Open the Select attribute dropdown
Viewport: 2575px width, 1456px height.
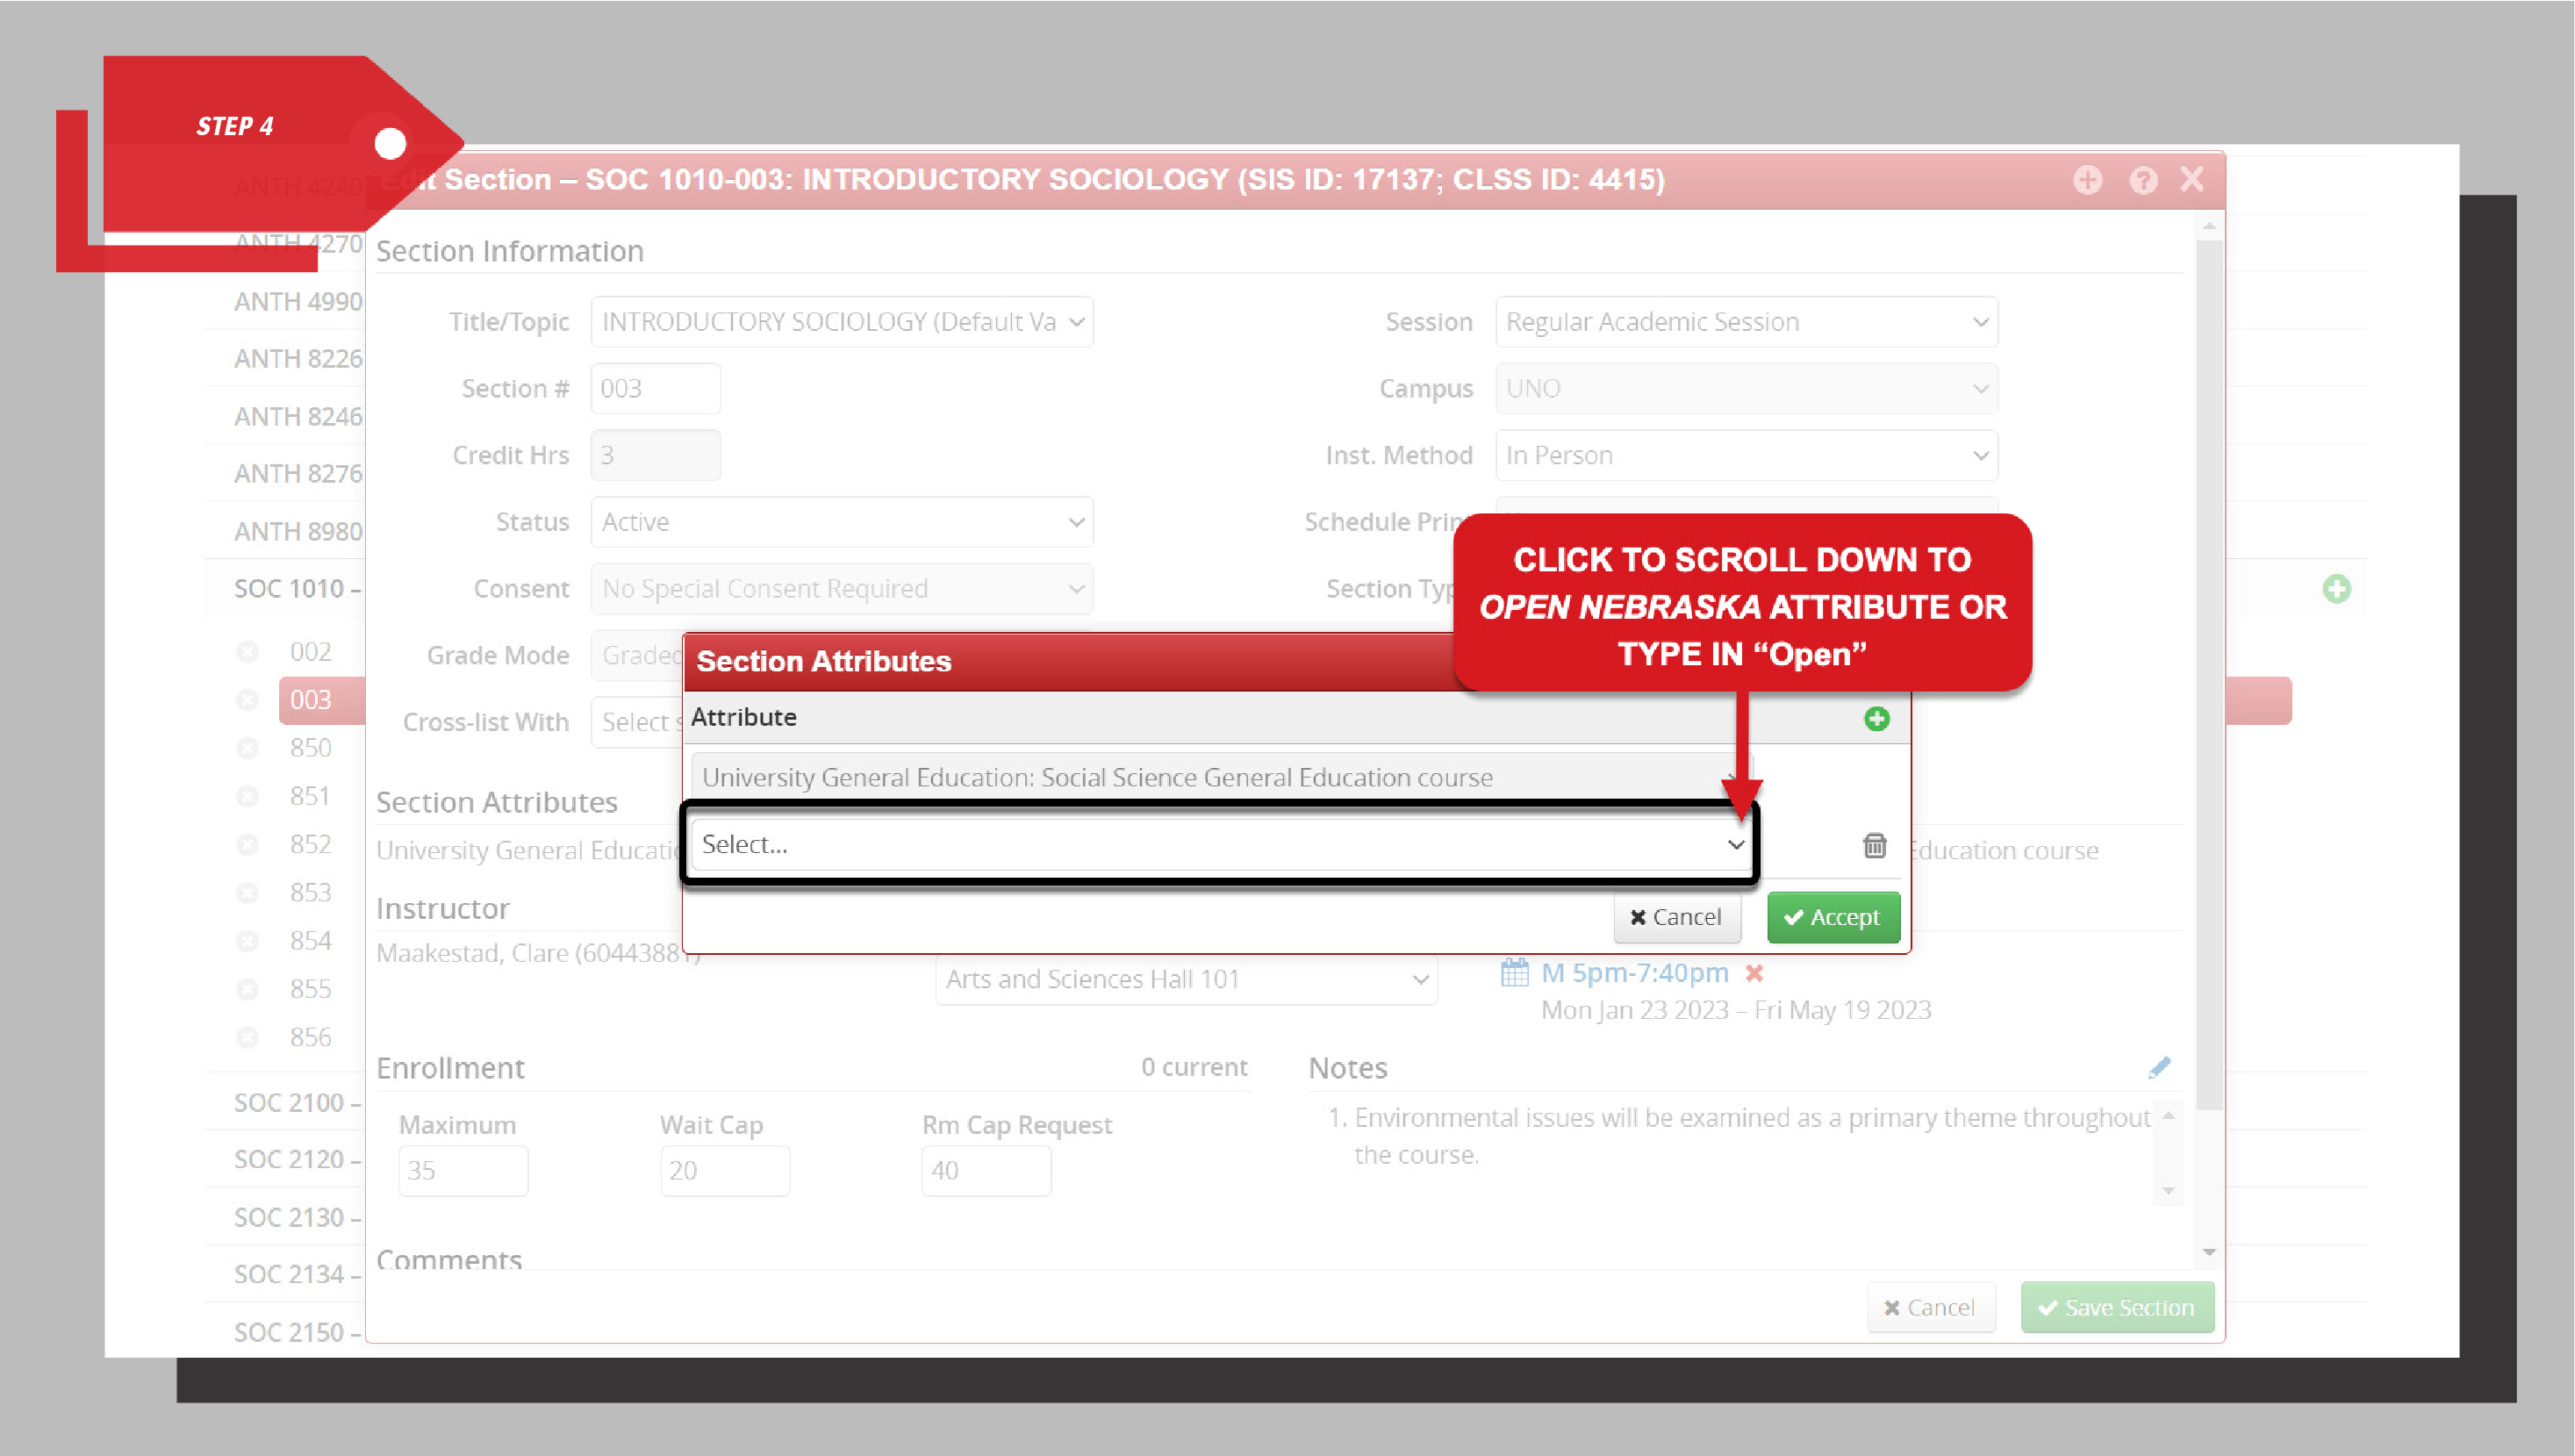tap(1220, 844)
